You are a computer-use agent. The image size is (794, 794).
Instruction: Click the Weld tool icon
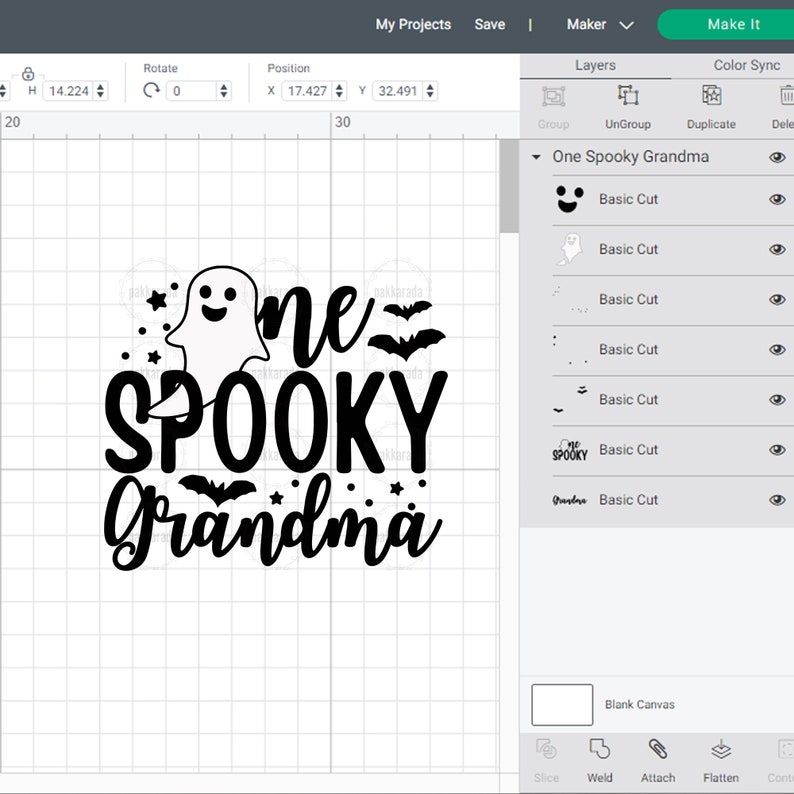(600, 749)
